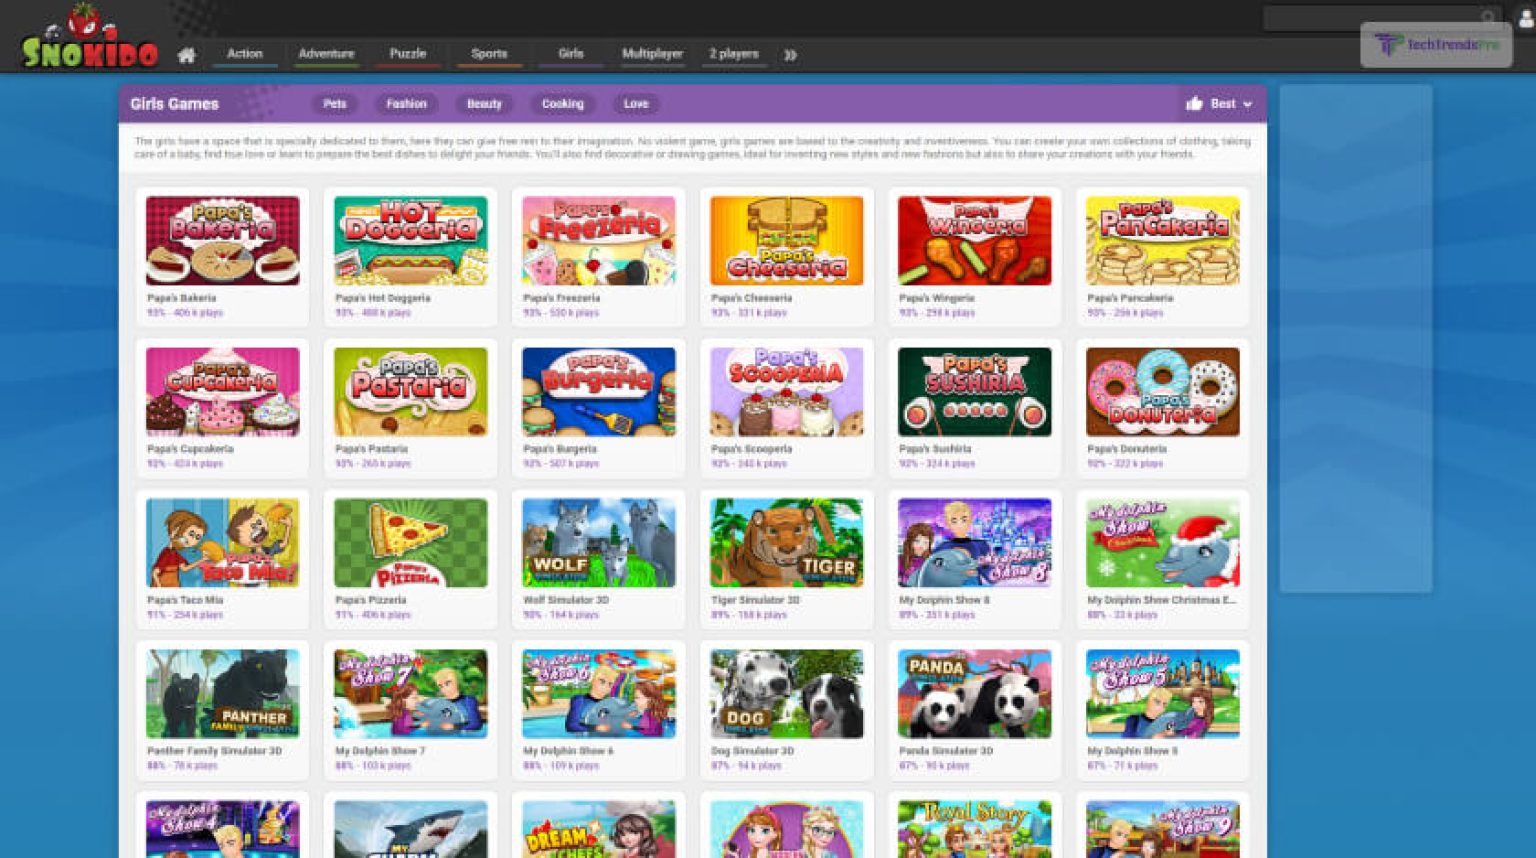Open the Girls category
This screenshot has height=858, width=1536.
point(571,54)
